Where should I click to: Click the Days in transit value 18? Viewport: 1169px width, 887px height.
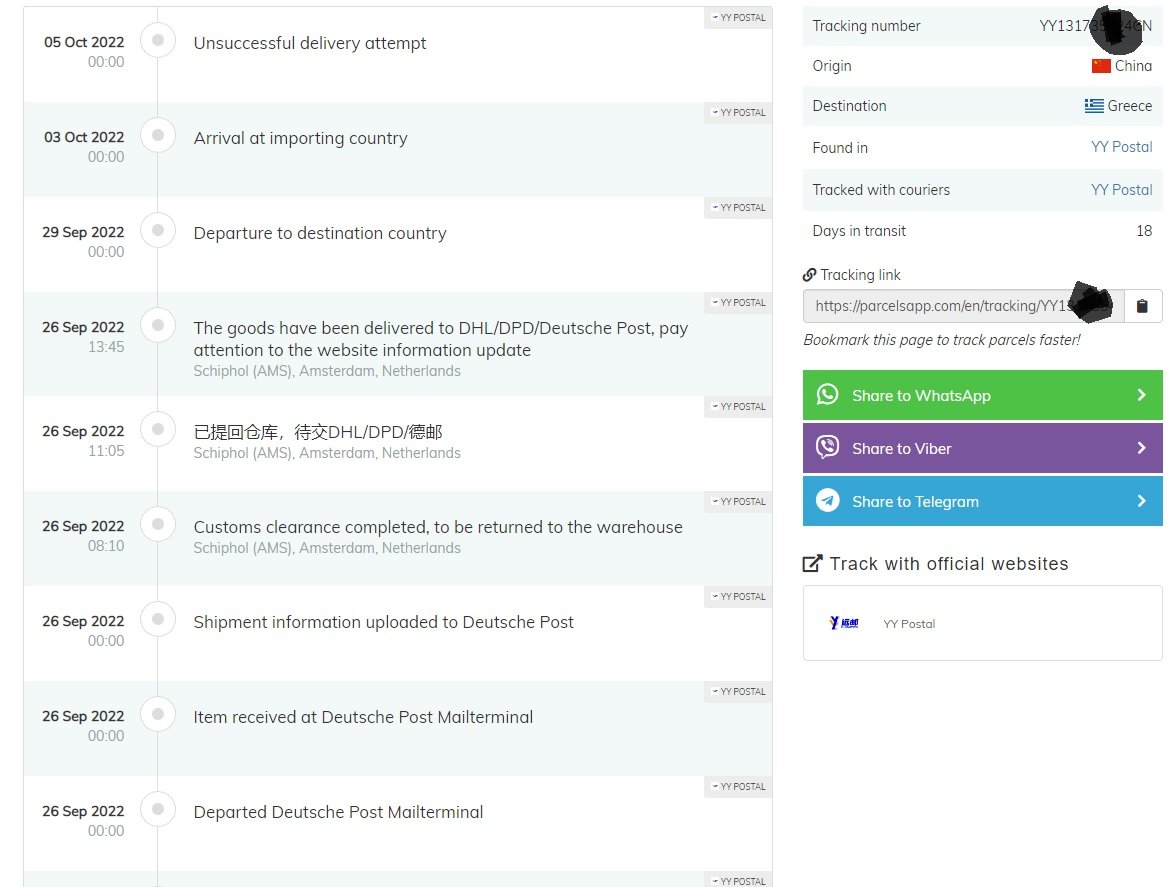(x=1144, y=231)
